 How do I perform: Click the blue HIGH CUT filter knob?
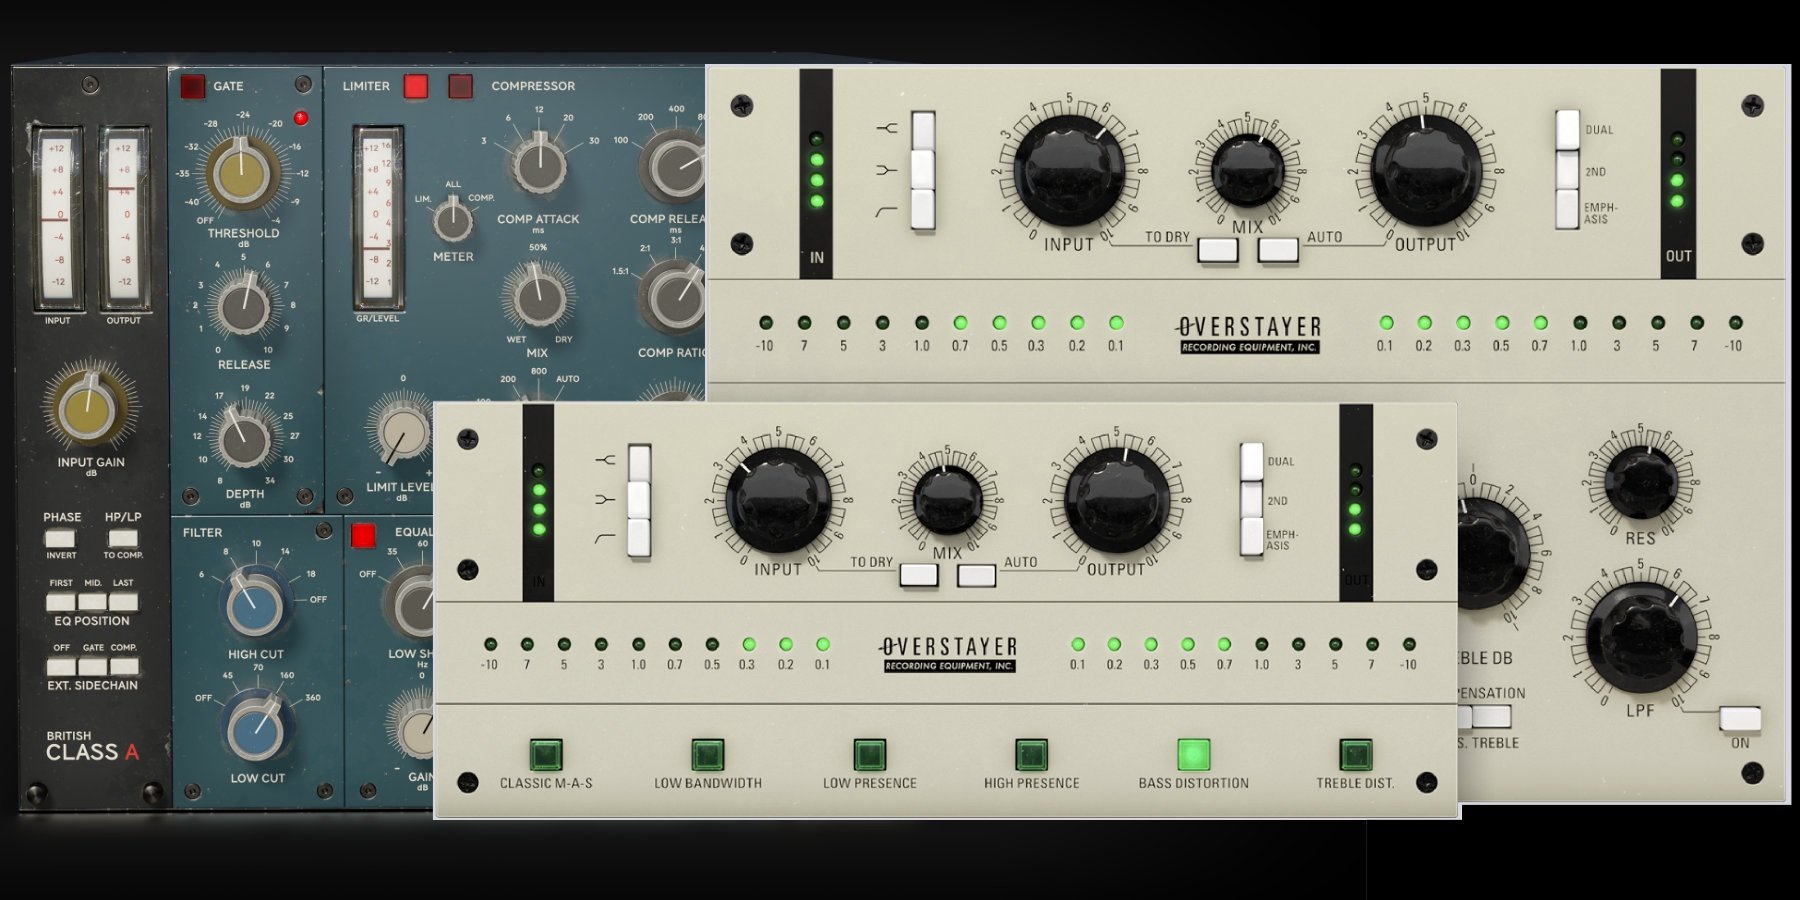pos(255,603)
